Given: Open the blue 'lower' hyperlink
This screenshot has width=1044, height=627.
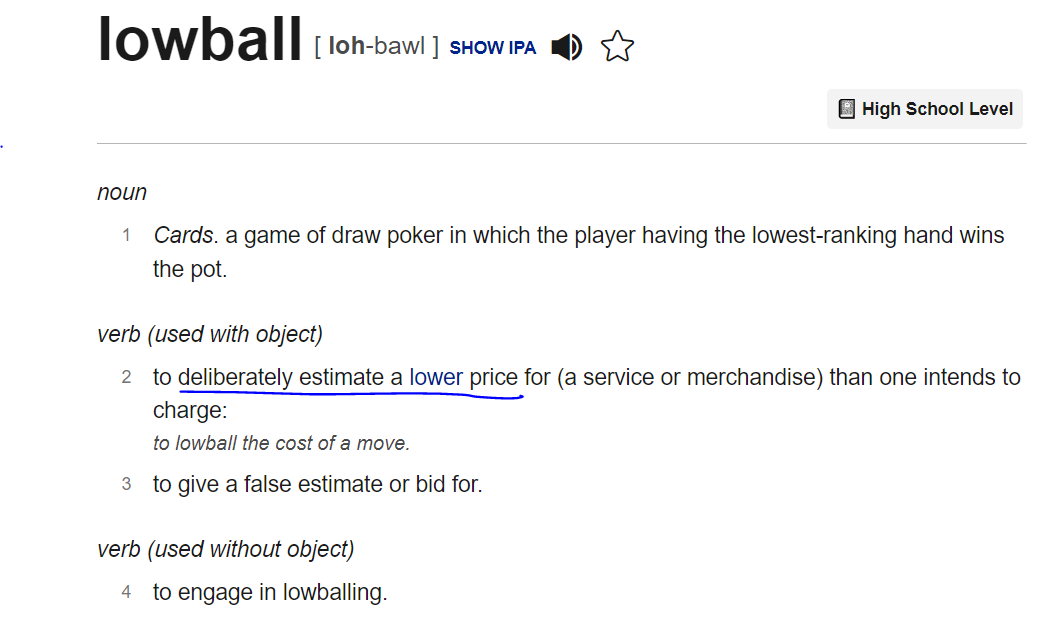Looking at the screenshot, I should 435,377.
